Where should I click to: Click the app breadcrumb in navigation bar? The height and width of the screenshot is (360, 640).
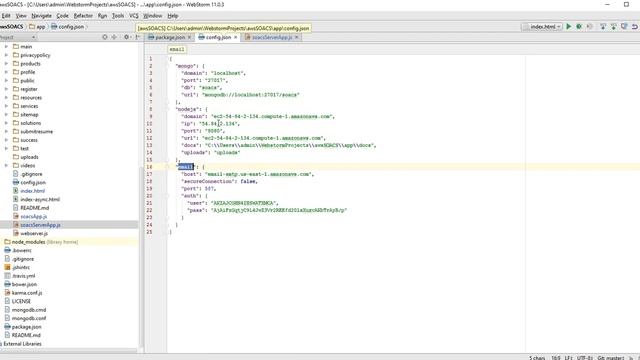pyautogui.click(x=37, y=27)
